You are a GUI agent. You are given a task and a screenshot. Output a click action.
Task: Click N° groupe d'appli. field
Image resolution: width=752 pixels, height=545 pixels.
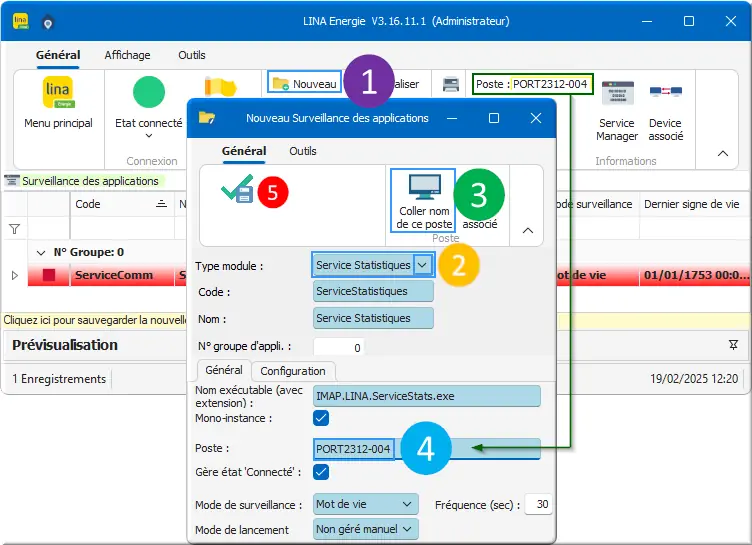[x=339, y=347]
